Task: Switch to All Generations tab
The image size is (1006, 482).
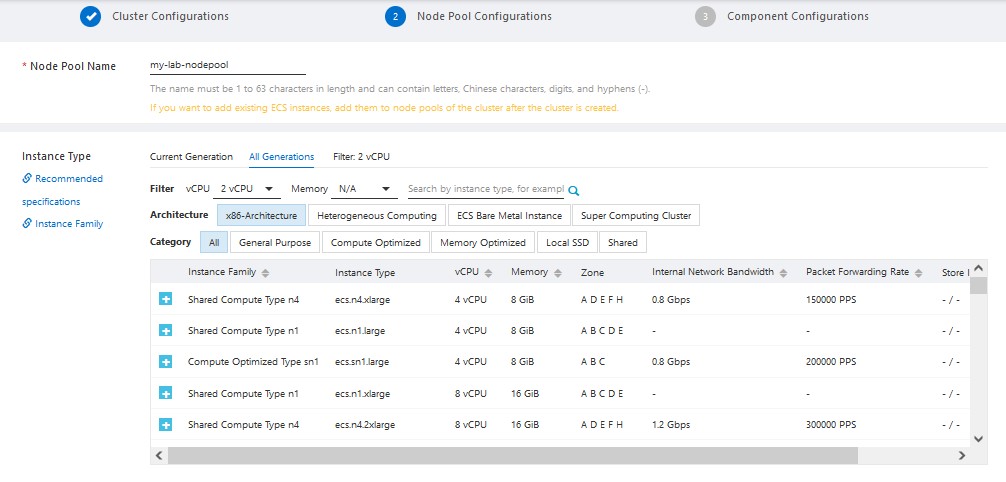Action: tap(281, 157)
